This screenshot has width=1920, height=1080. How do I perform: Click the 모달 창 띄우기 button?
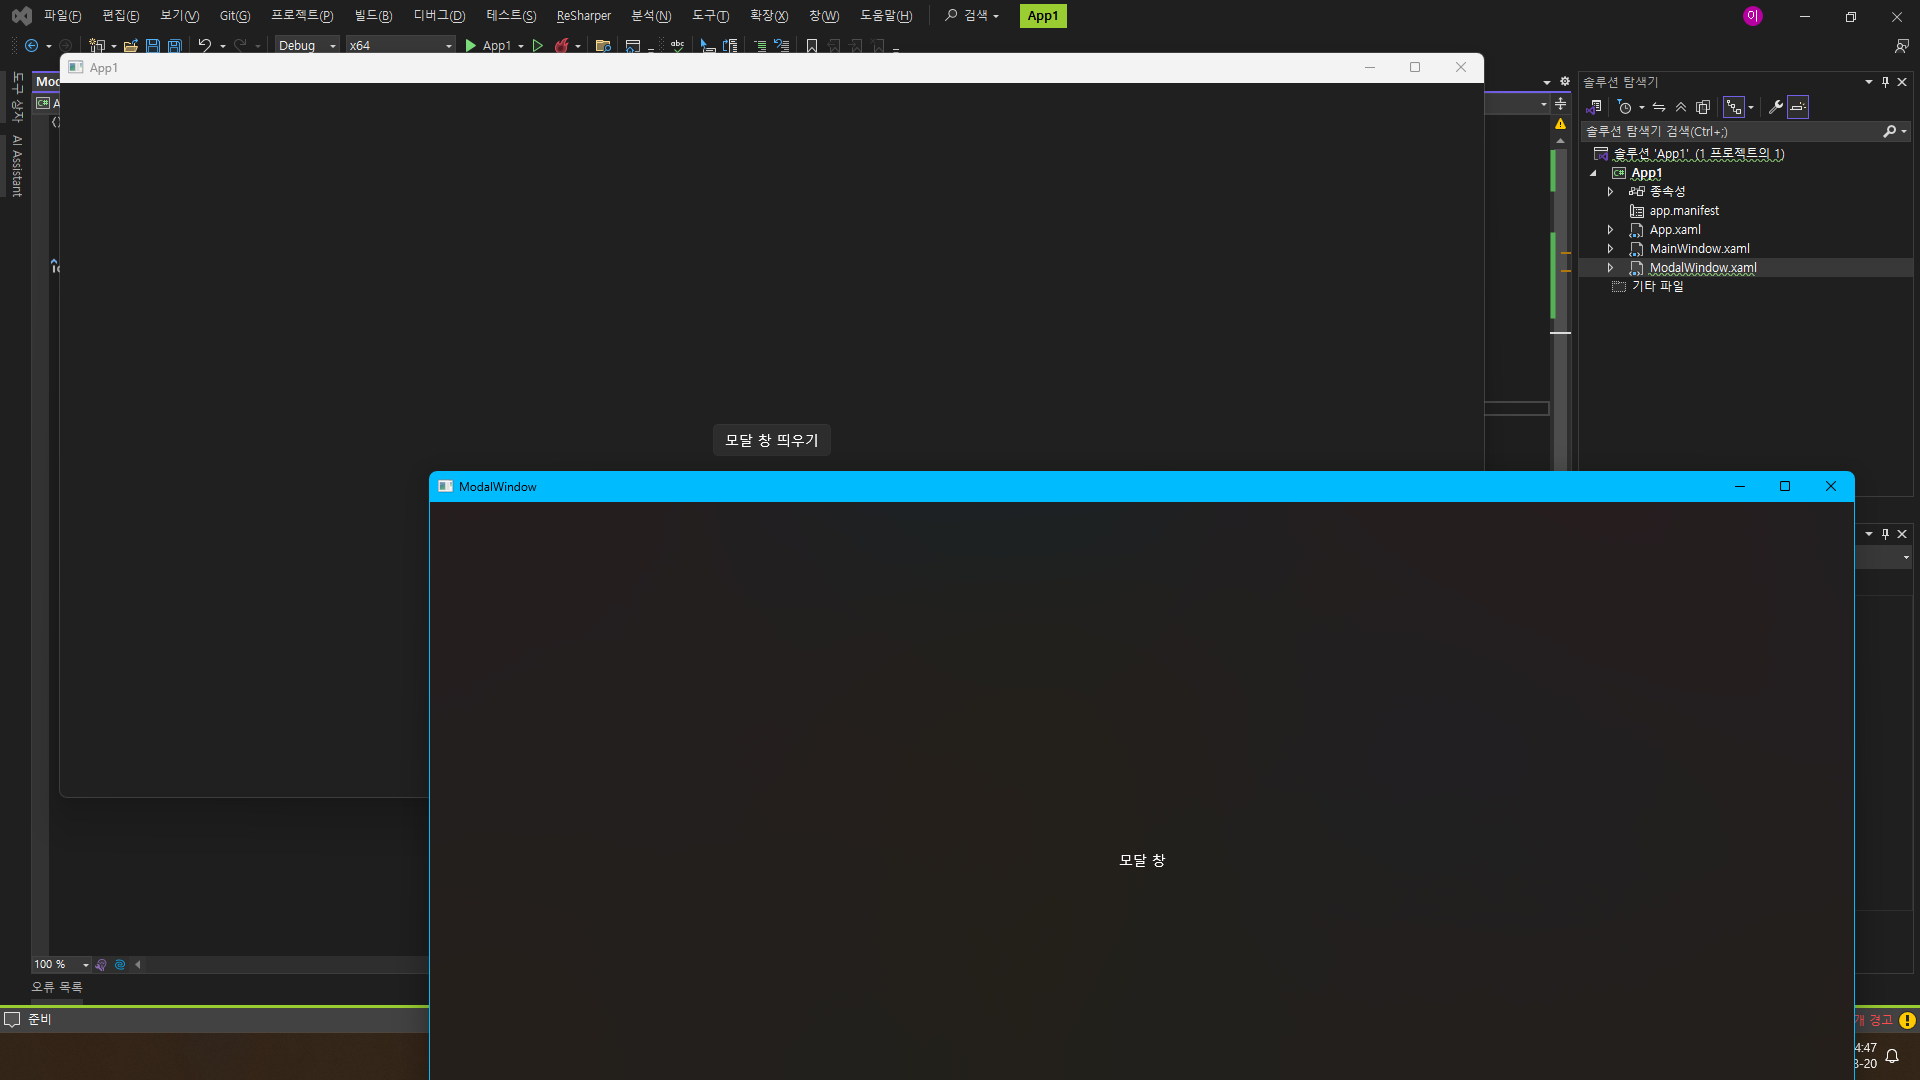(x=772, y=440)
